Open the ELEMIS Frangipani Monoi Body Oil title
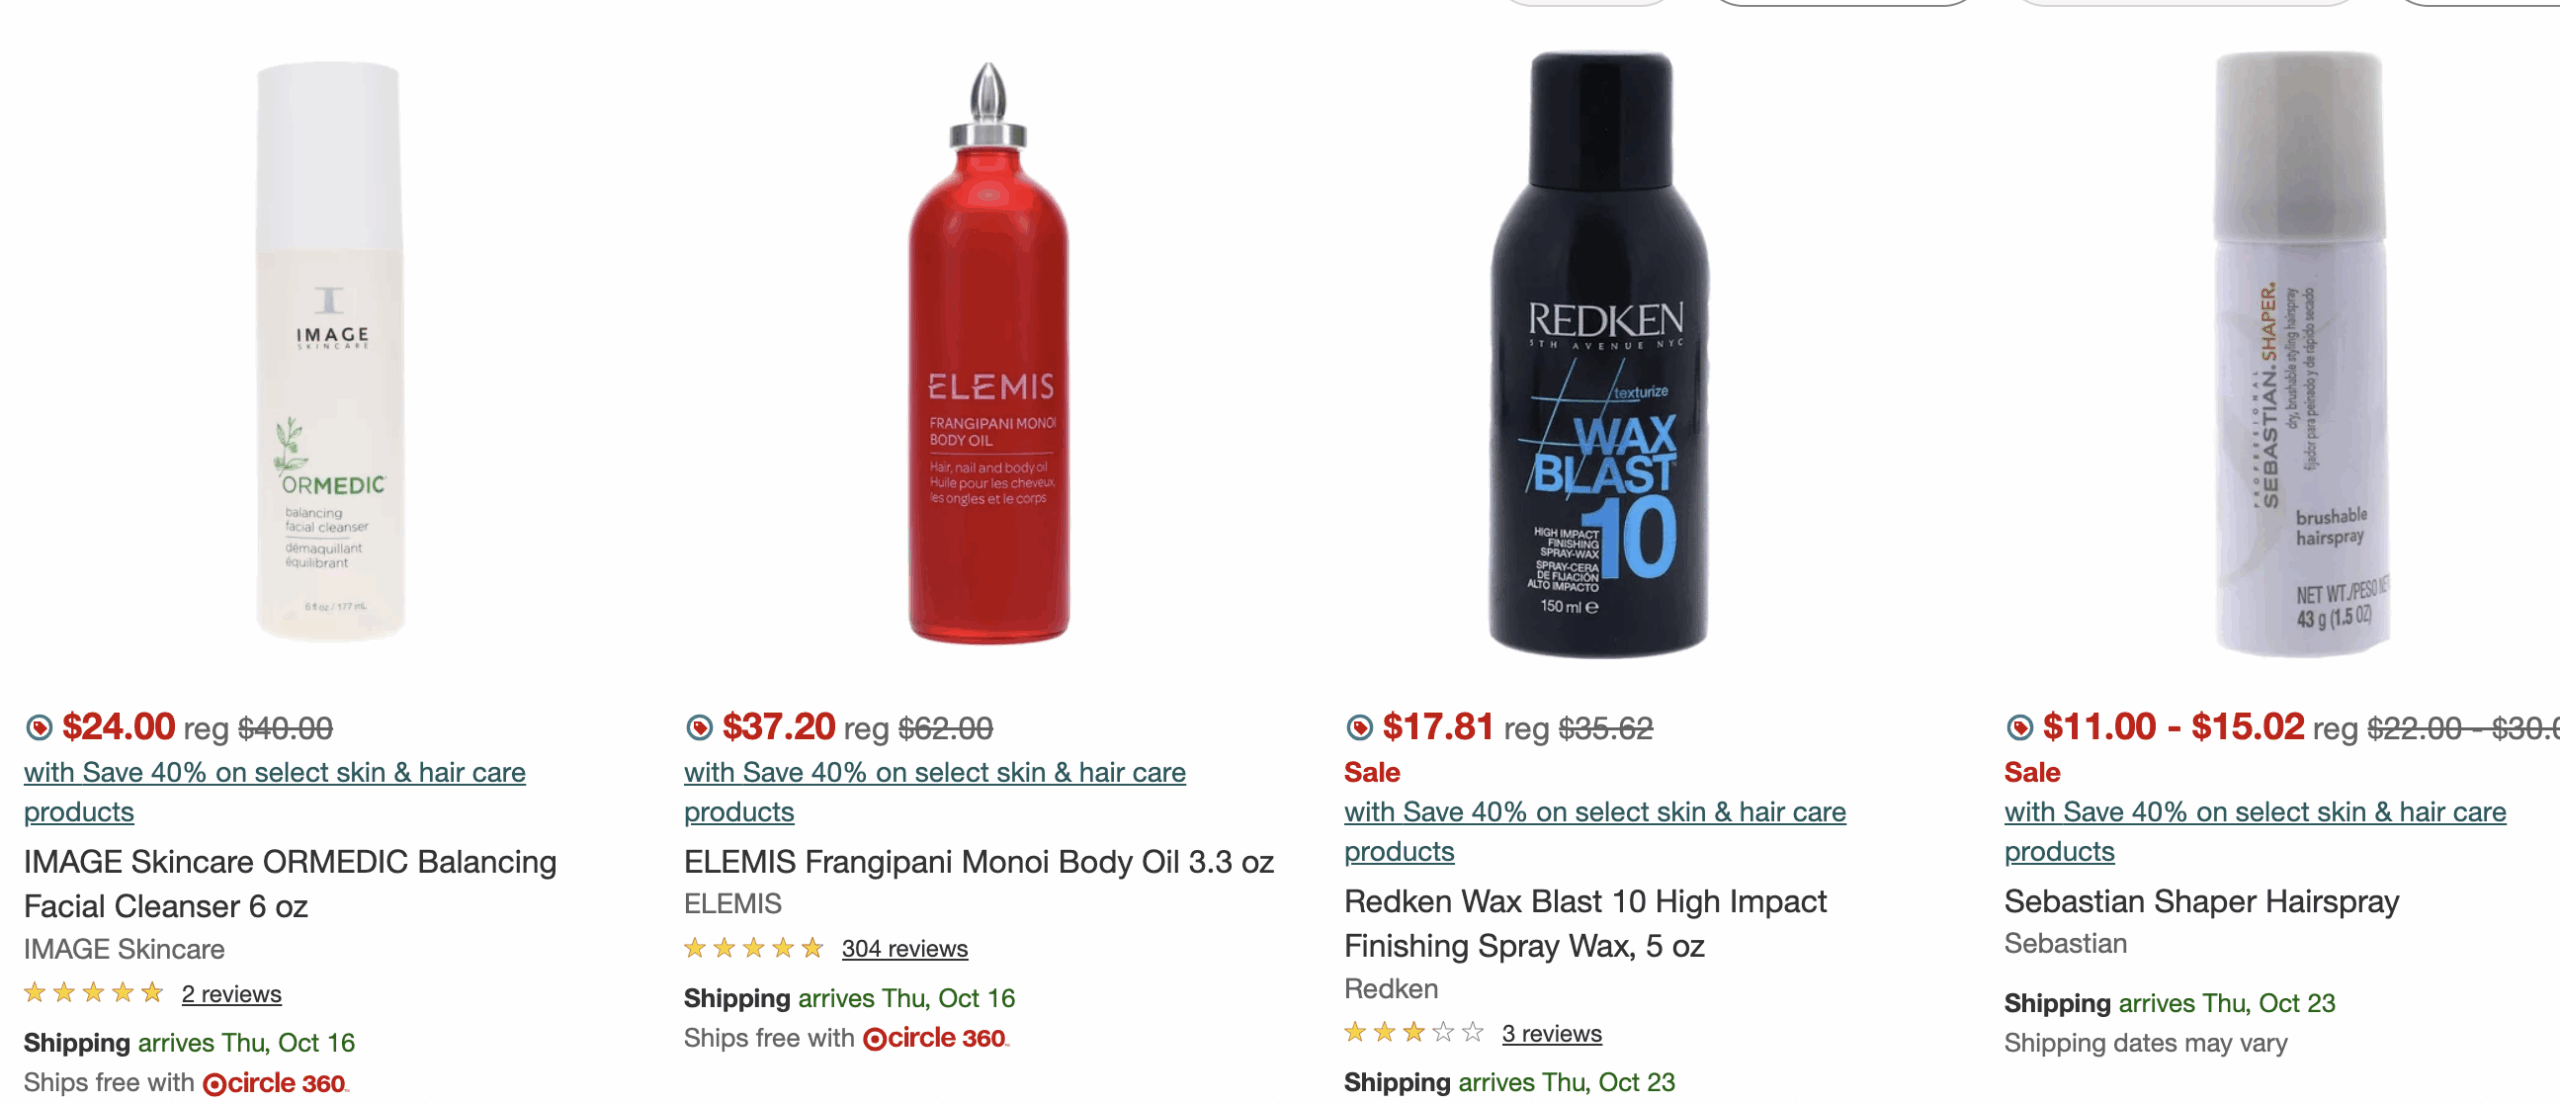This screenshot has height=1103, width=2560. click(978, 861)
